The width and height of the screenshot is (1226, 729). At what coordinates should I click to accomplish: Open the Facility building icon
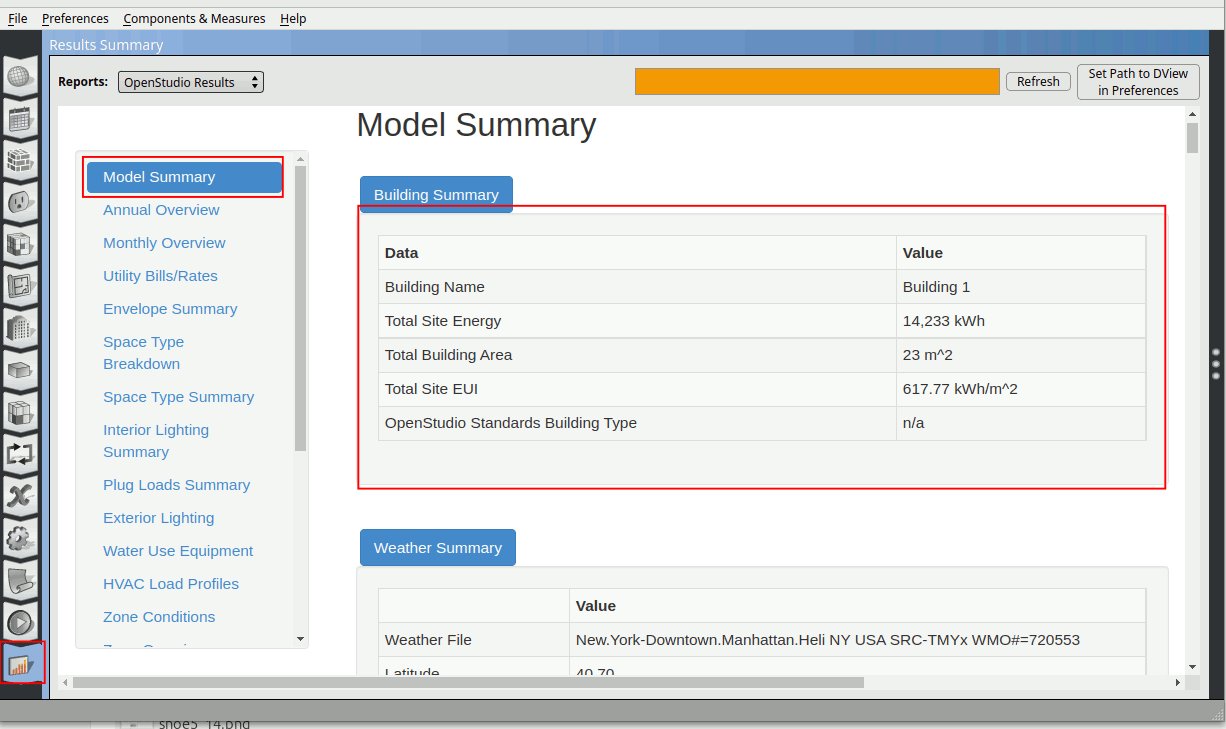point(21,326)
